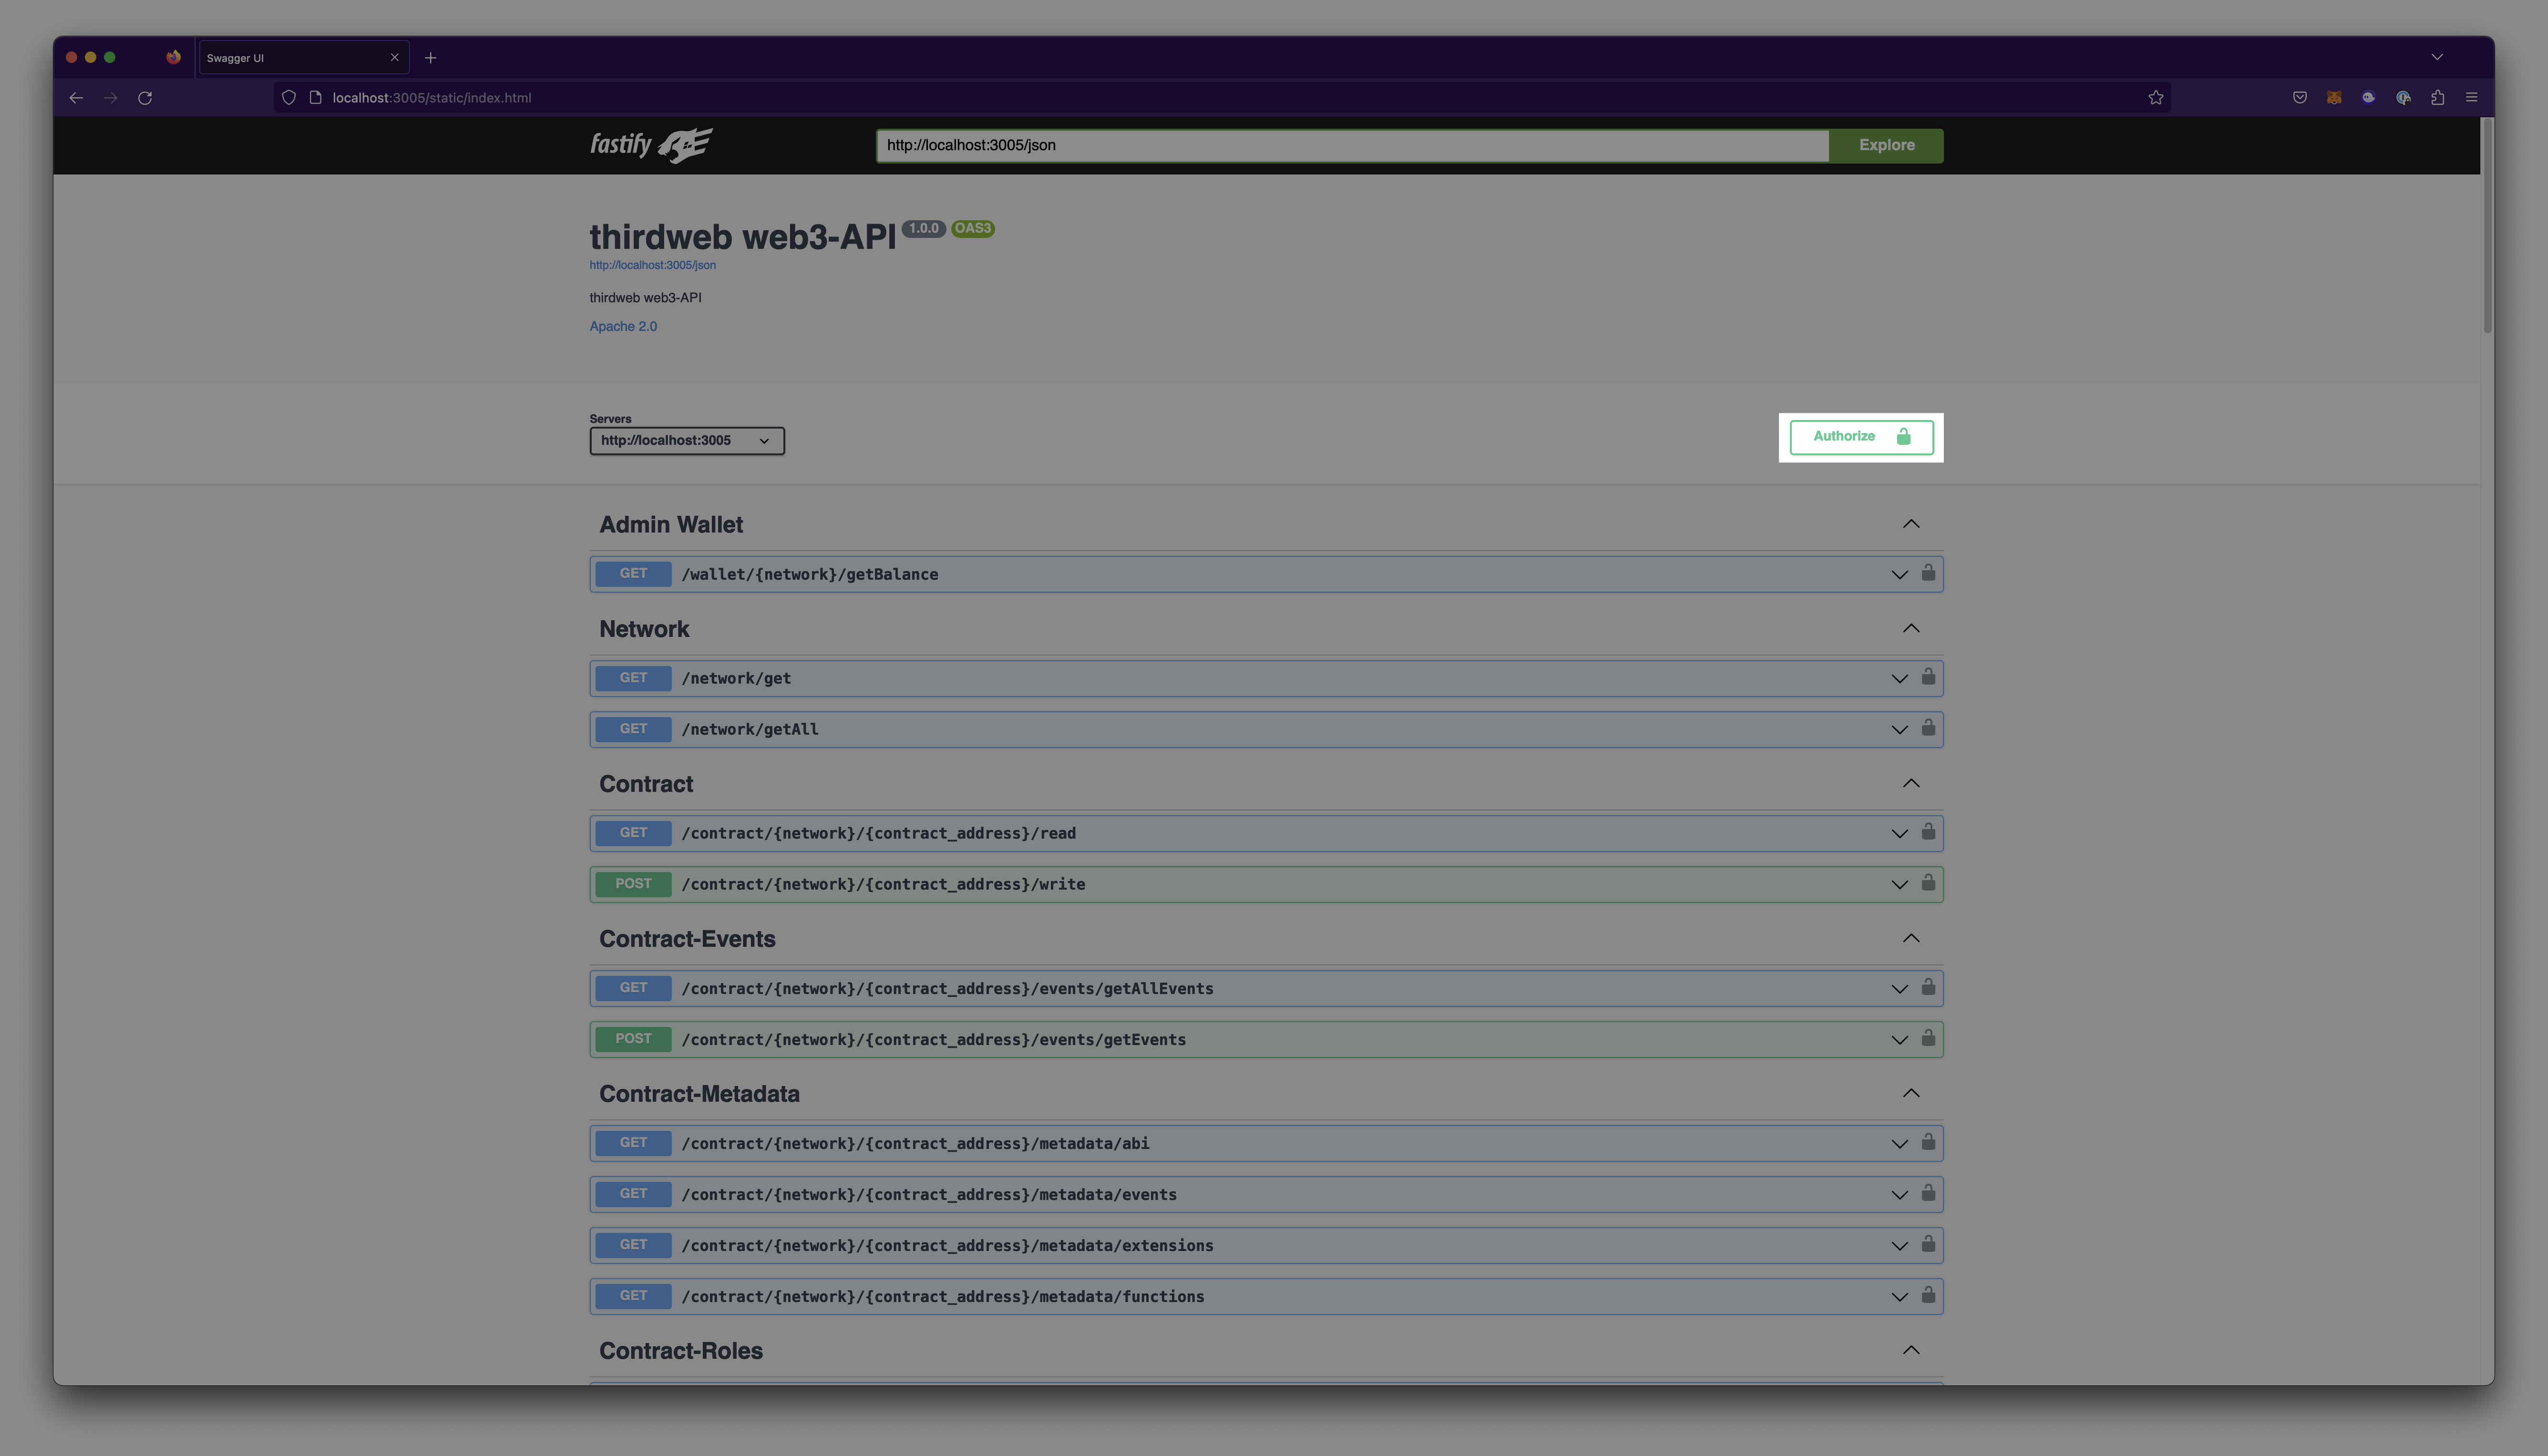The width and height of the screenshot is (2548, 1456).
Task: Click lock icon on /wallet/{network}/getBalance row
Action: pos(1927,573)
